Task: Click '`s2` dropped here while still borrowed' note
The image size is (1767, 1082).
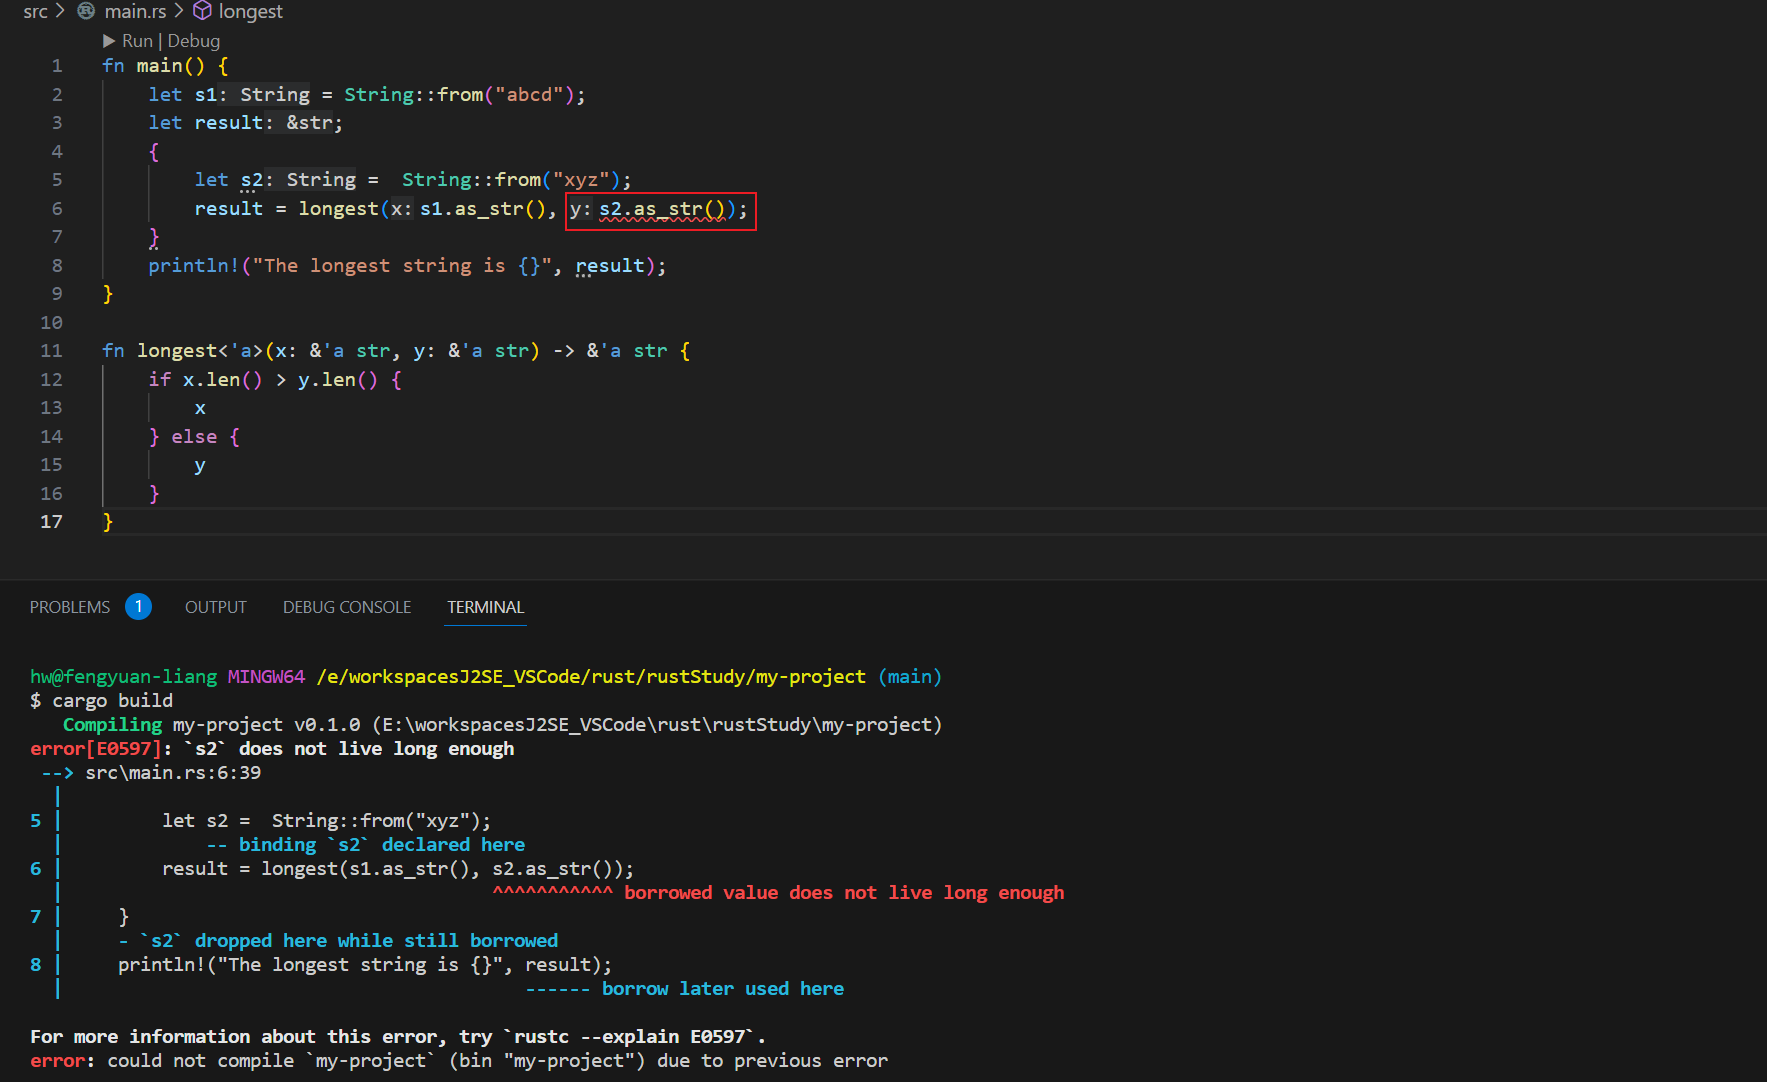Action: 349,941
